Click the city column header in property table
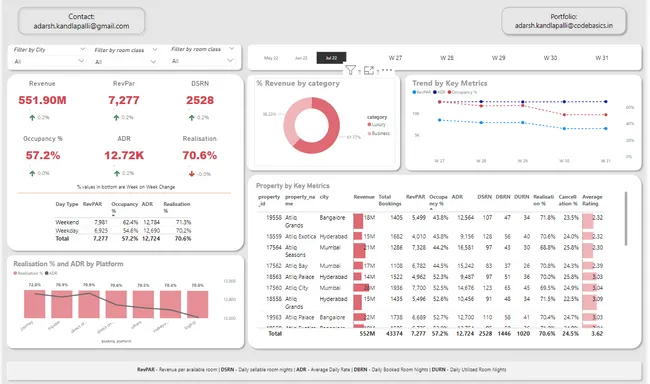Viewport: 650px width, 384px height. point(324,197)
